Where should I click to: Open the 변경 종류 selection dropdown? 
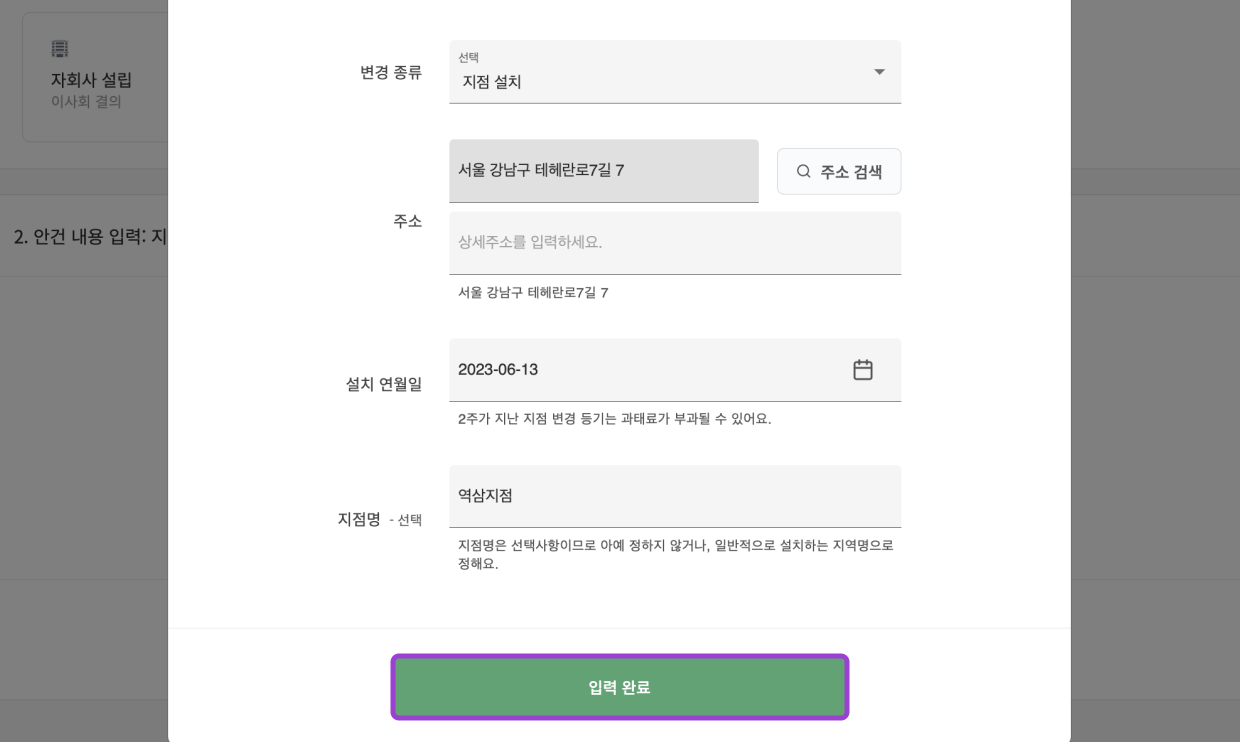click(x=674, y=71)
